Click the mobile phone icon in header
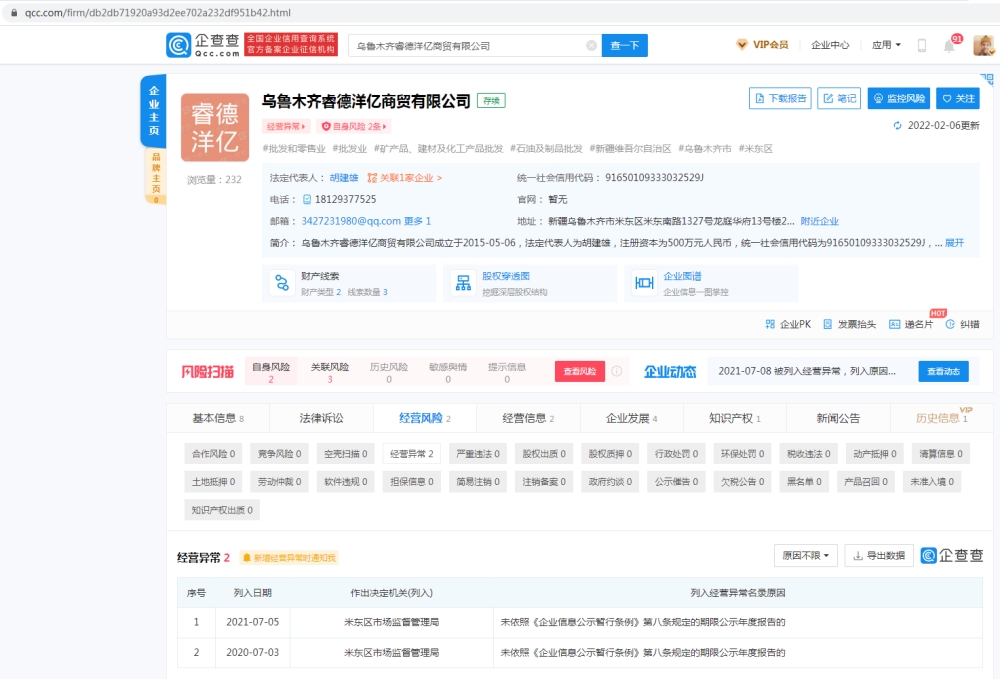Viewport: 1000px width, 679px height. click(922, 45)
